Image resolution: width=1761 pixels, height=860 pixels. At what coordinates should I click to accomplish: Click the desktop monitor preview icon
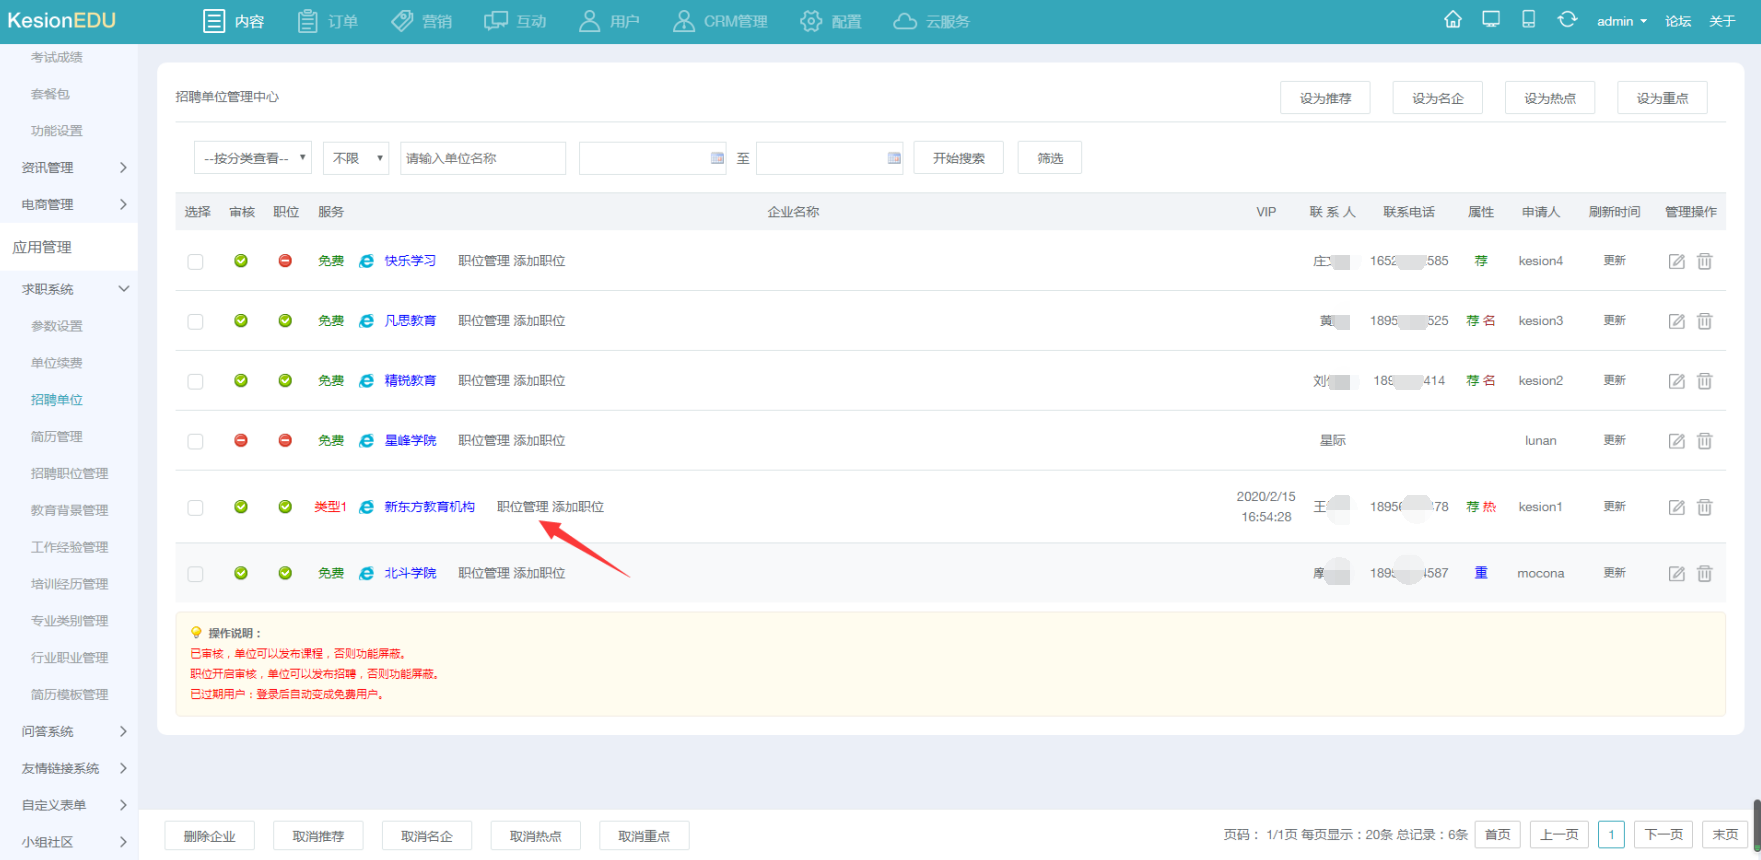tap(1491, 20)
